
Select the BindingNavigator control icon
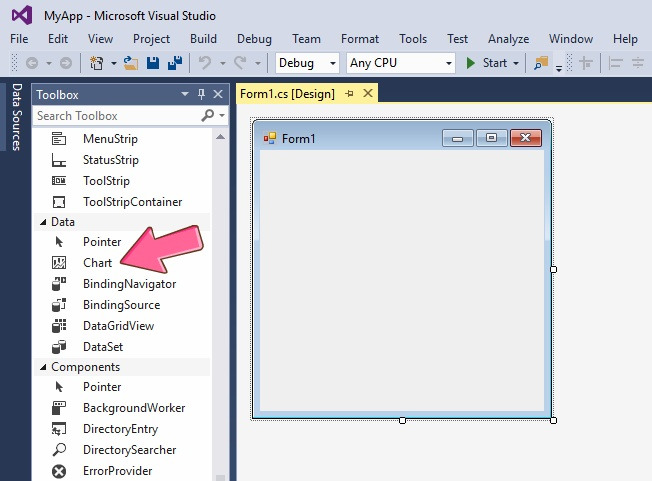pyautogui.click(x=59, y=284)
